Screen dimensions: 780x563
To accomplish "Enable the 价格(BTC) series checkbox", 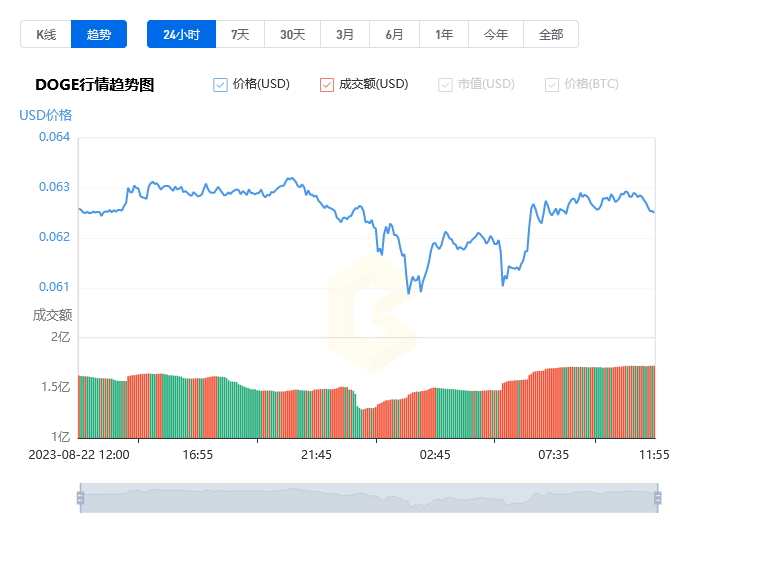I will point(552,85).
